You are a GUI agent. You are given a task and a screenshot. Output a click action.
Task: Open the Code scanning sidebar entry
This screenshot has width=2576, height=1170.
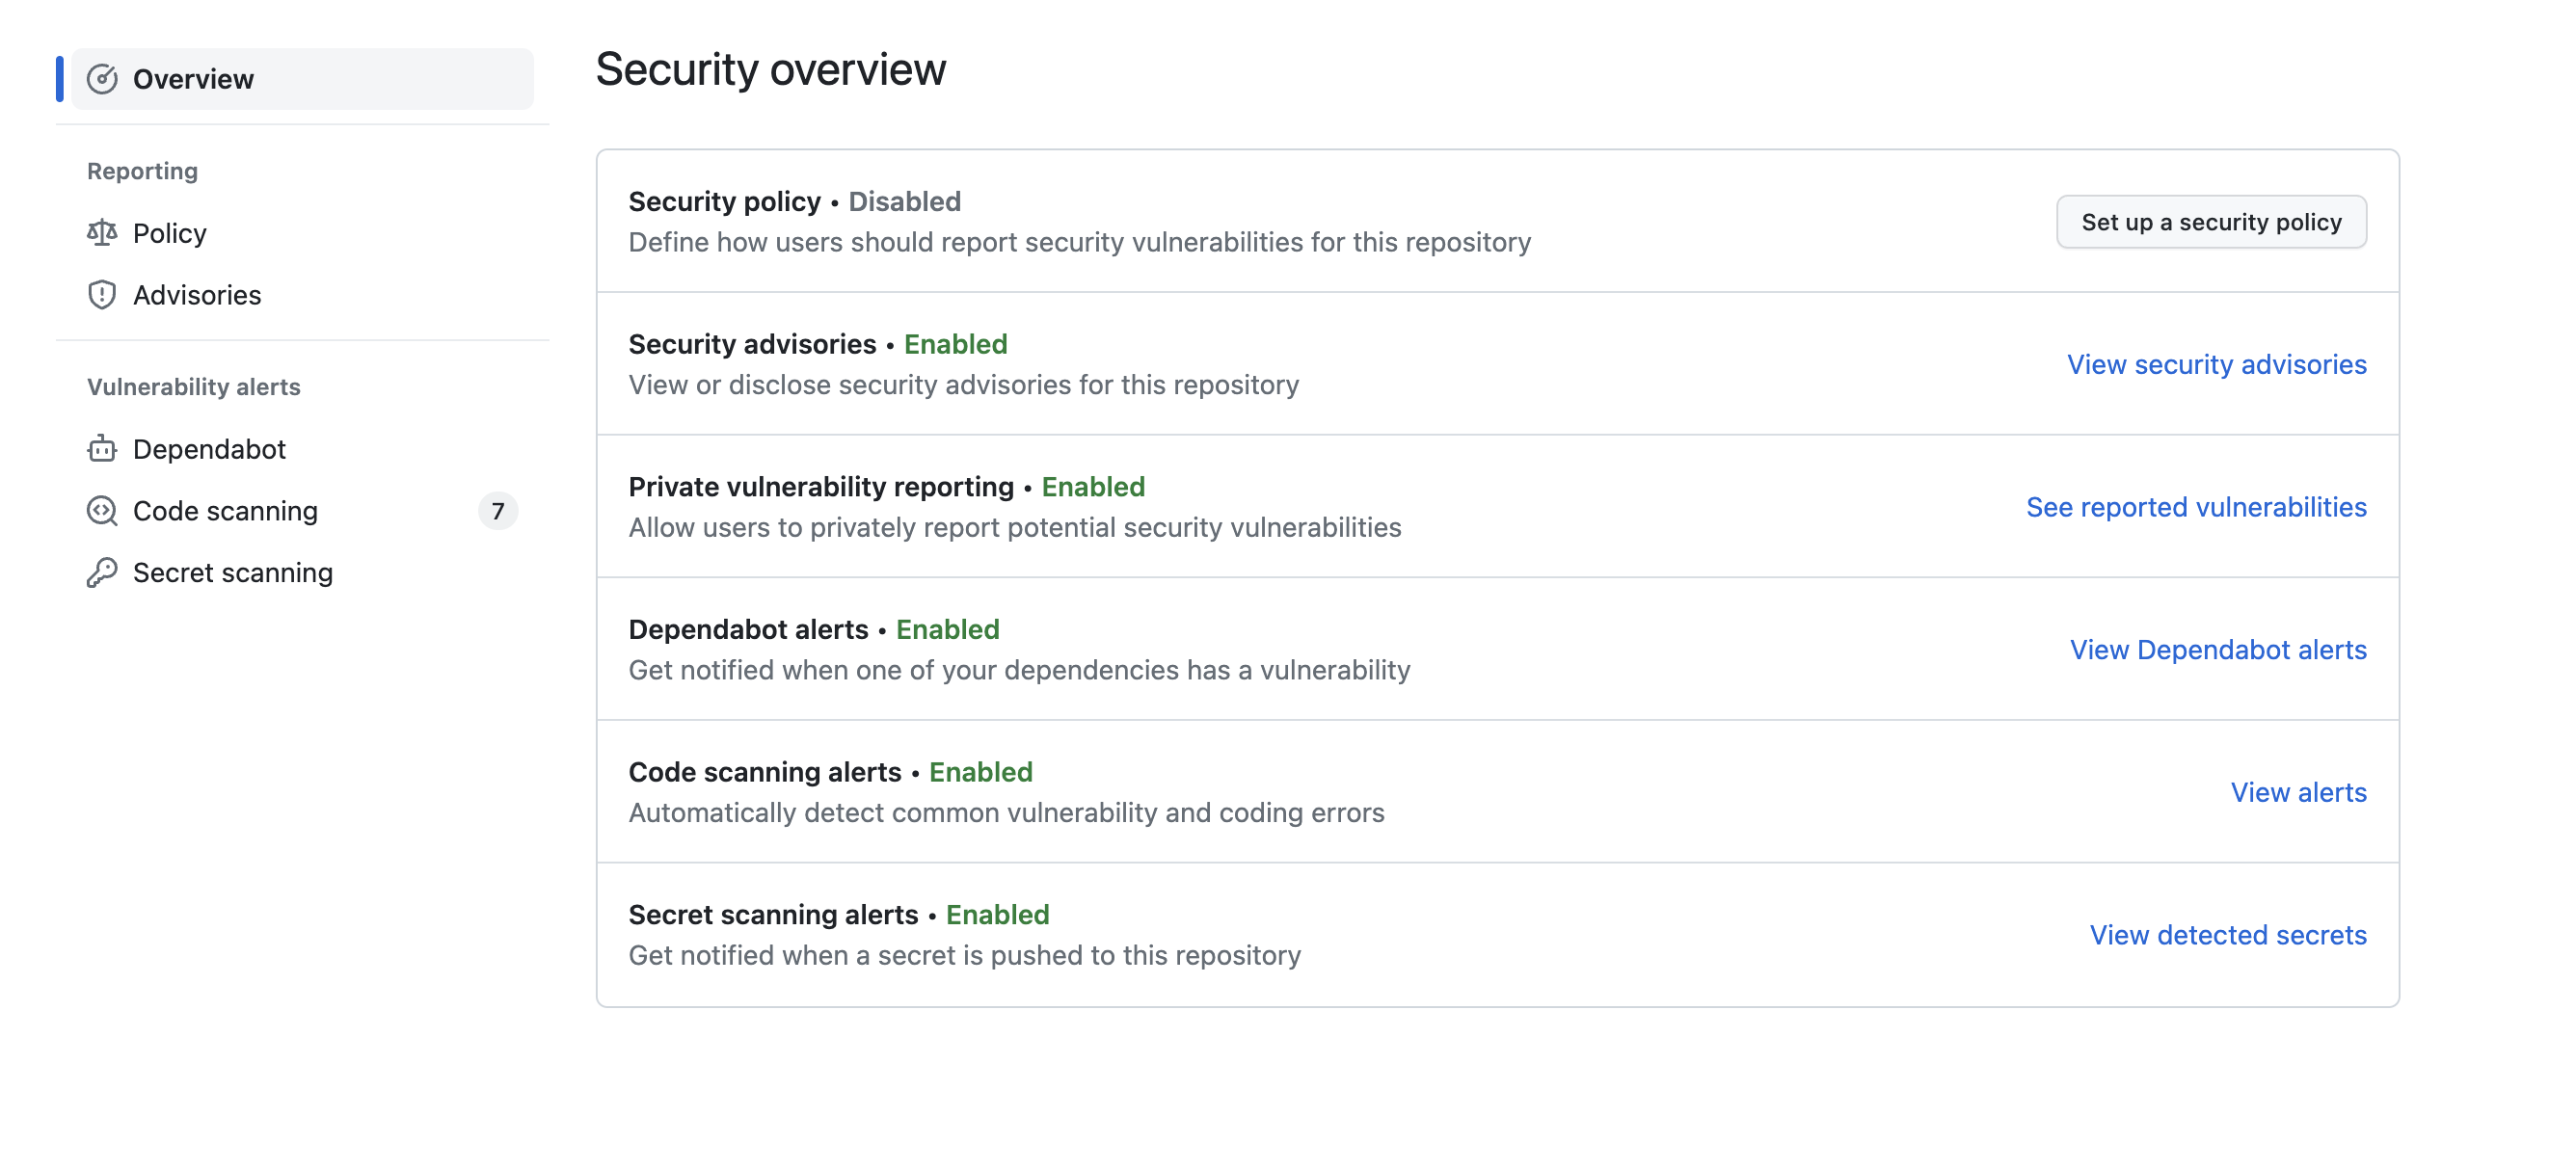pyautogui.click(x=226, y=510)
